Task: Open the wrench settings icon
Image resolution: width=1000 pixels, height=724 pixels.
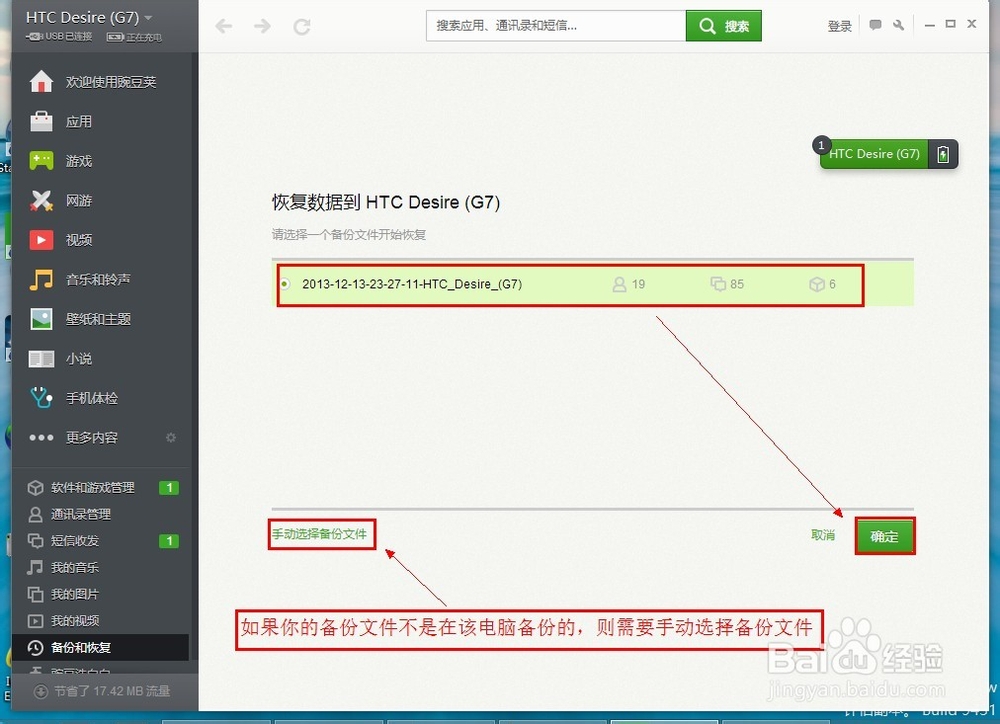Action: coord(899,26)
